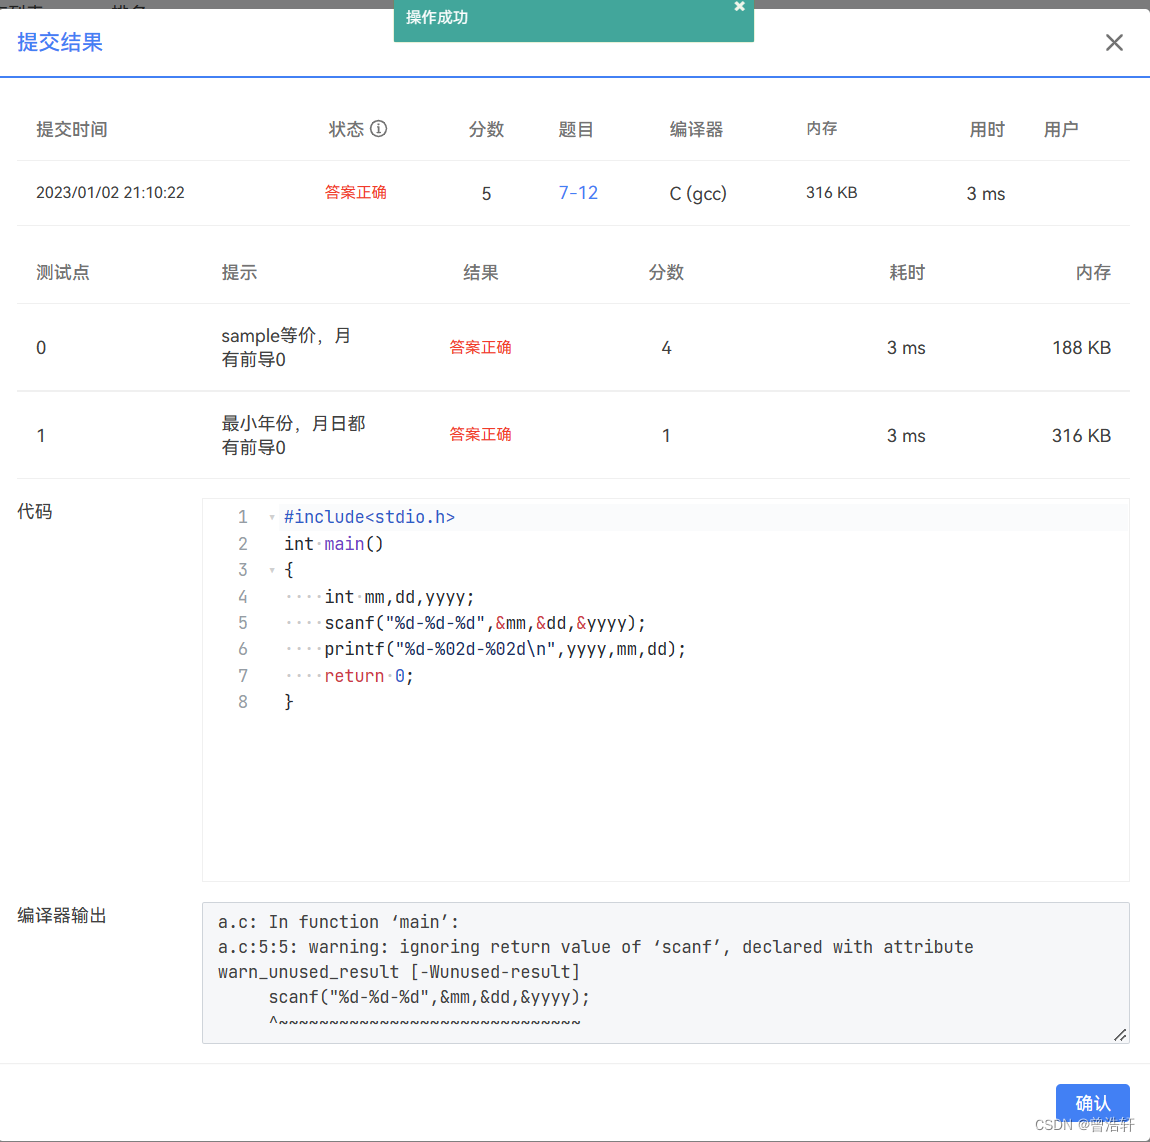Open problem 7-12 link
Image resolution: width=1150 pixels, height=1142 pixels.
(x=578, y=193)
